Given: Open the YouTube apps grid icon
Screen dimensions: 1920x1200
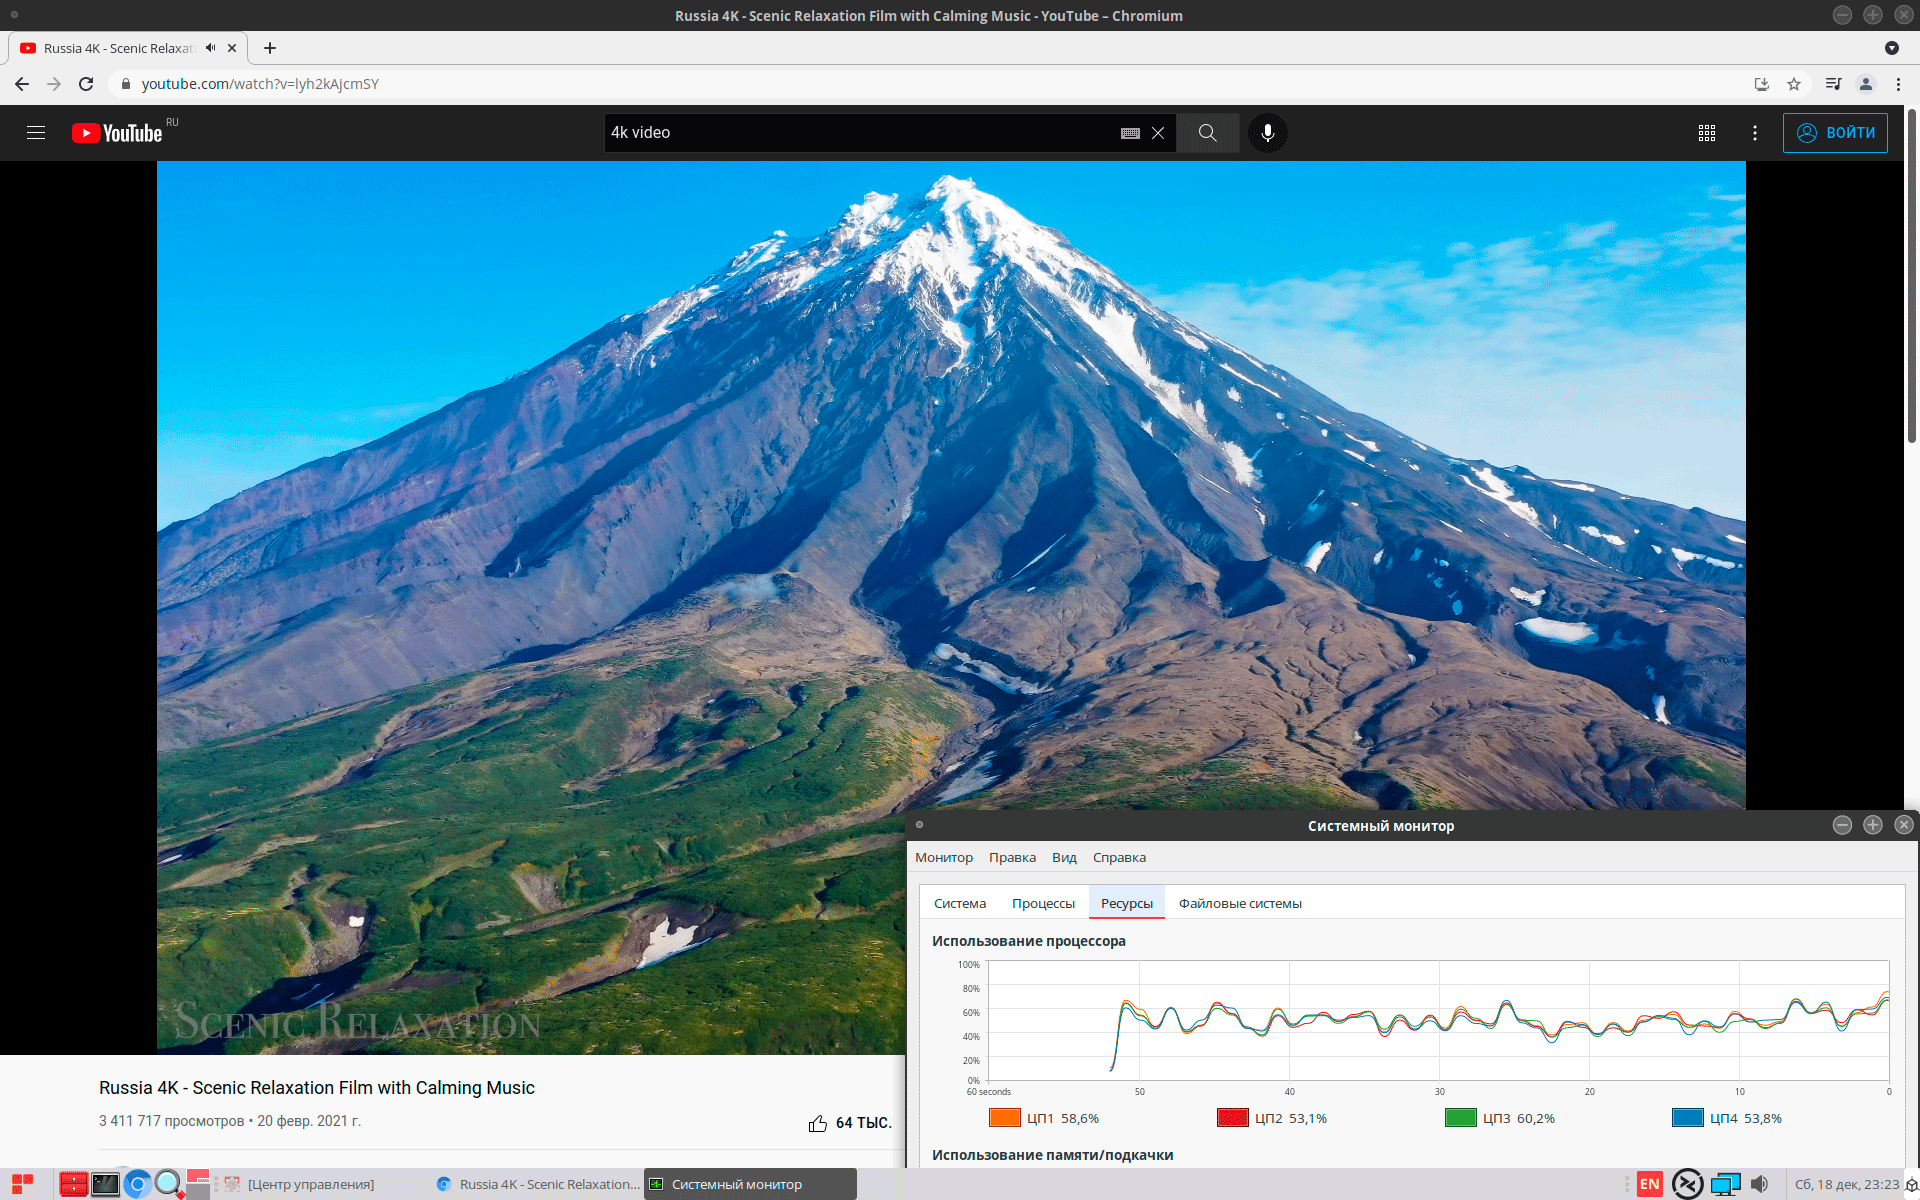Looking at the screenshot, I should (1707, 133).
